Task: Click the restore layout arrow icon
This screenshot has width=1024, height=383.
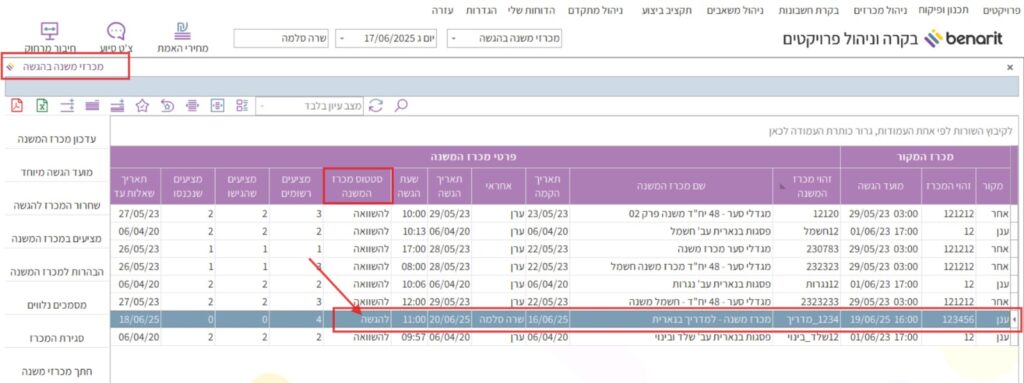Action: 168,105
